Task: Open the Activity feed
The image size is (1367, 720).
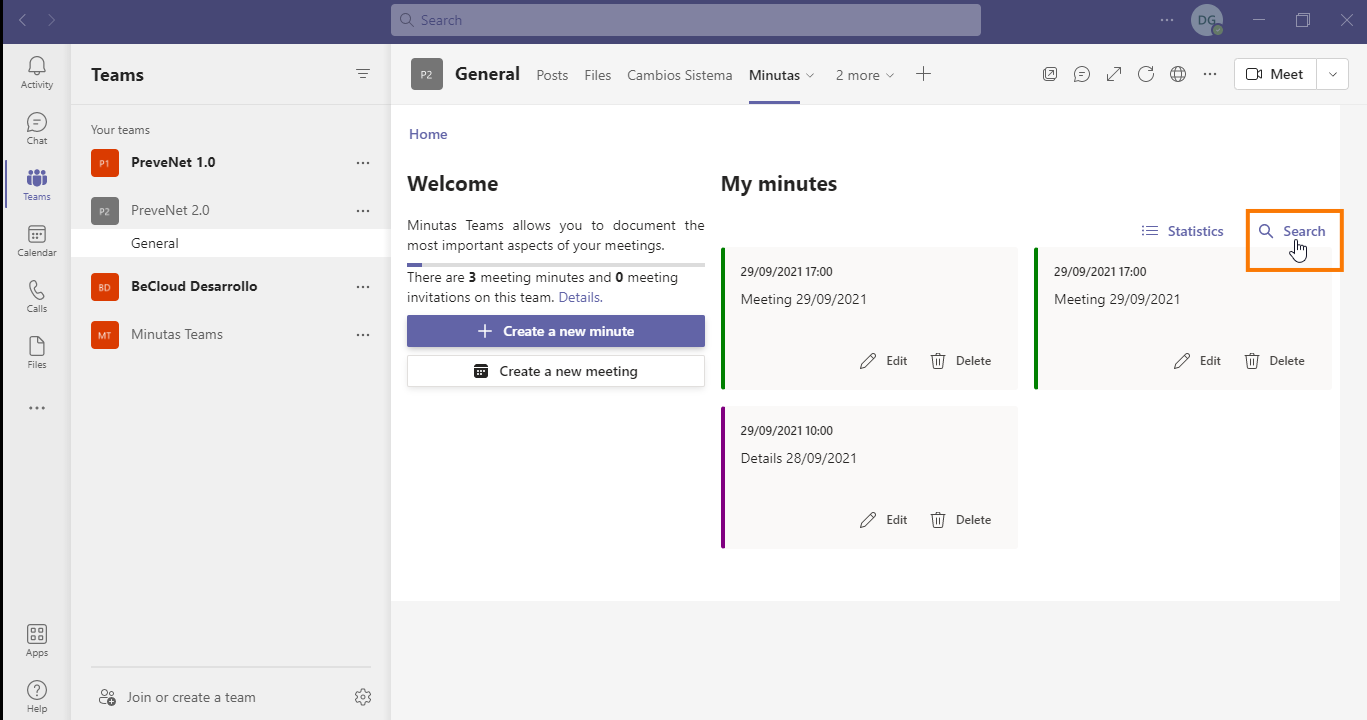Action: point(37,73)
